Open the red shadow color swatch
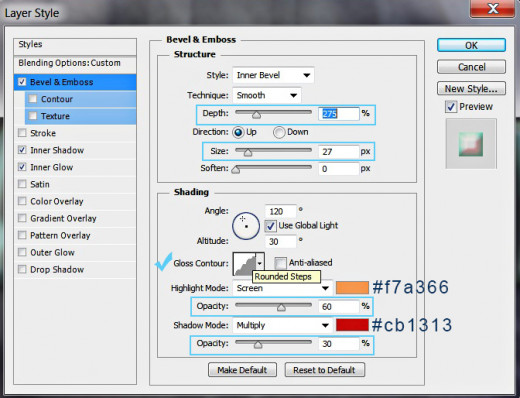 coord(352,325)
